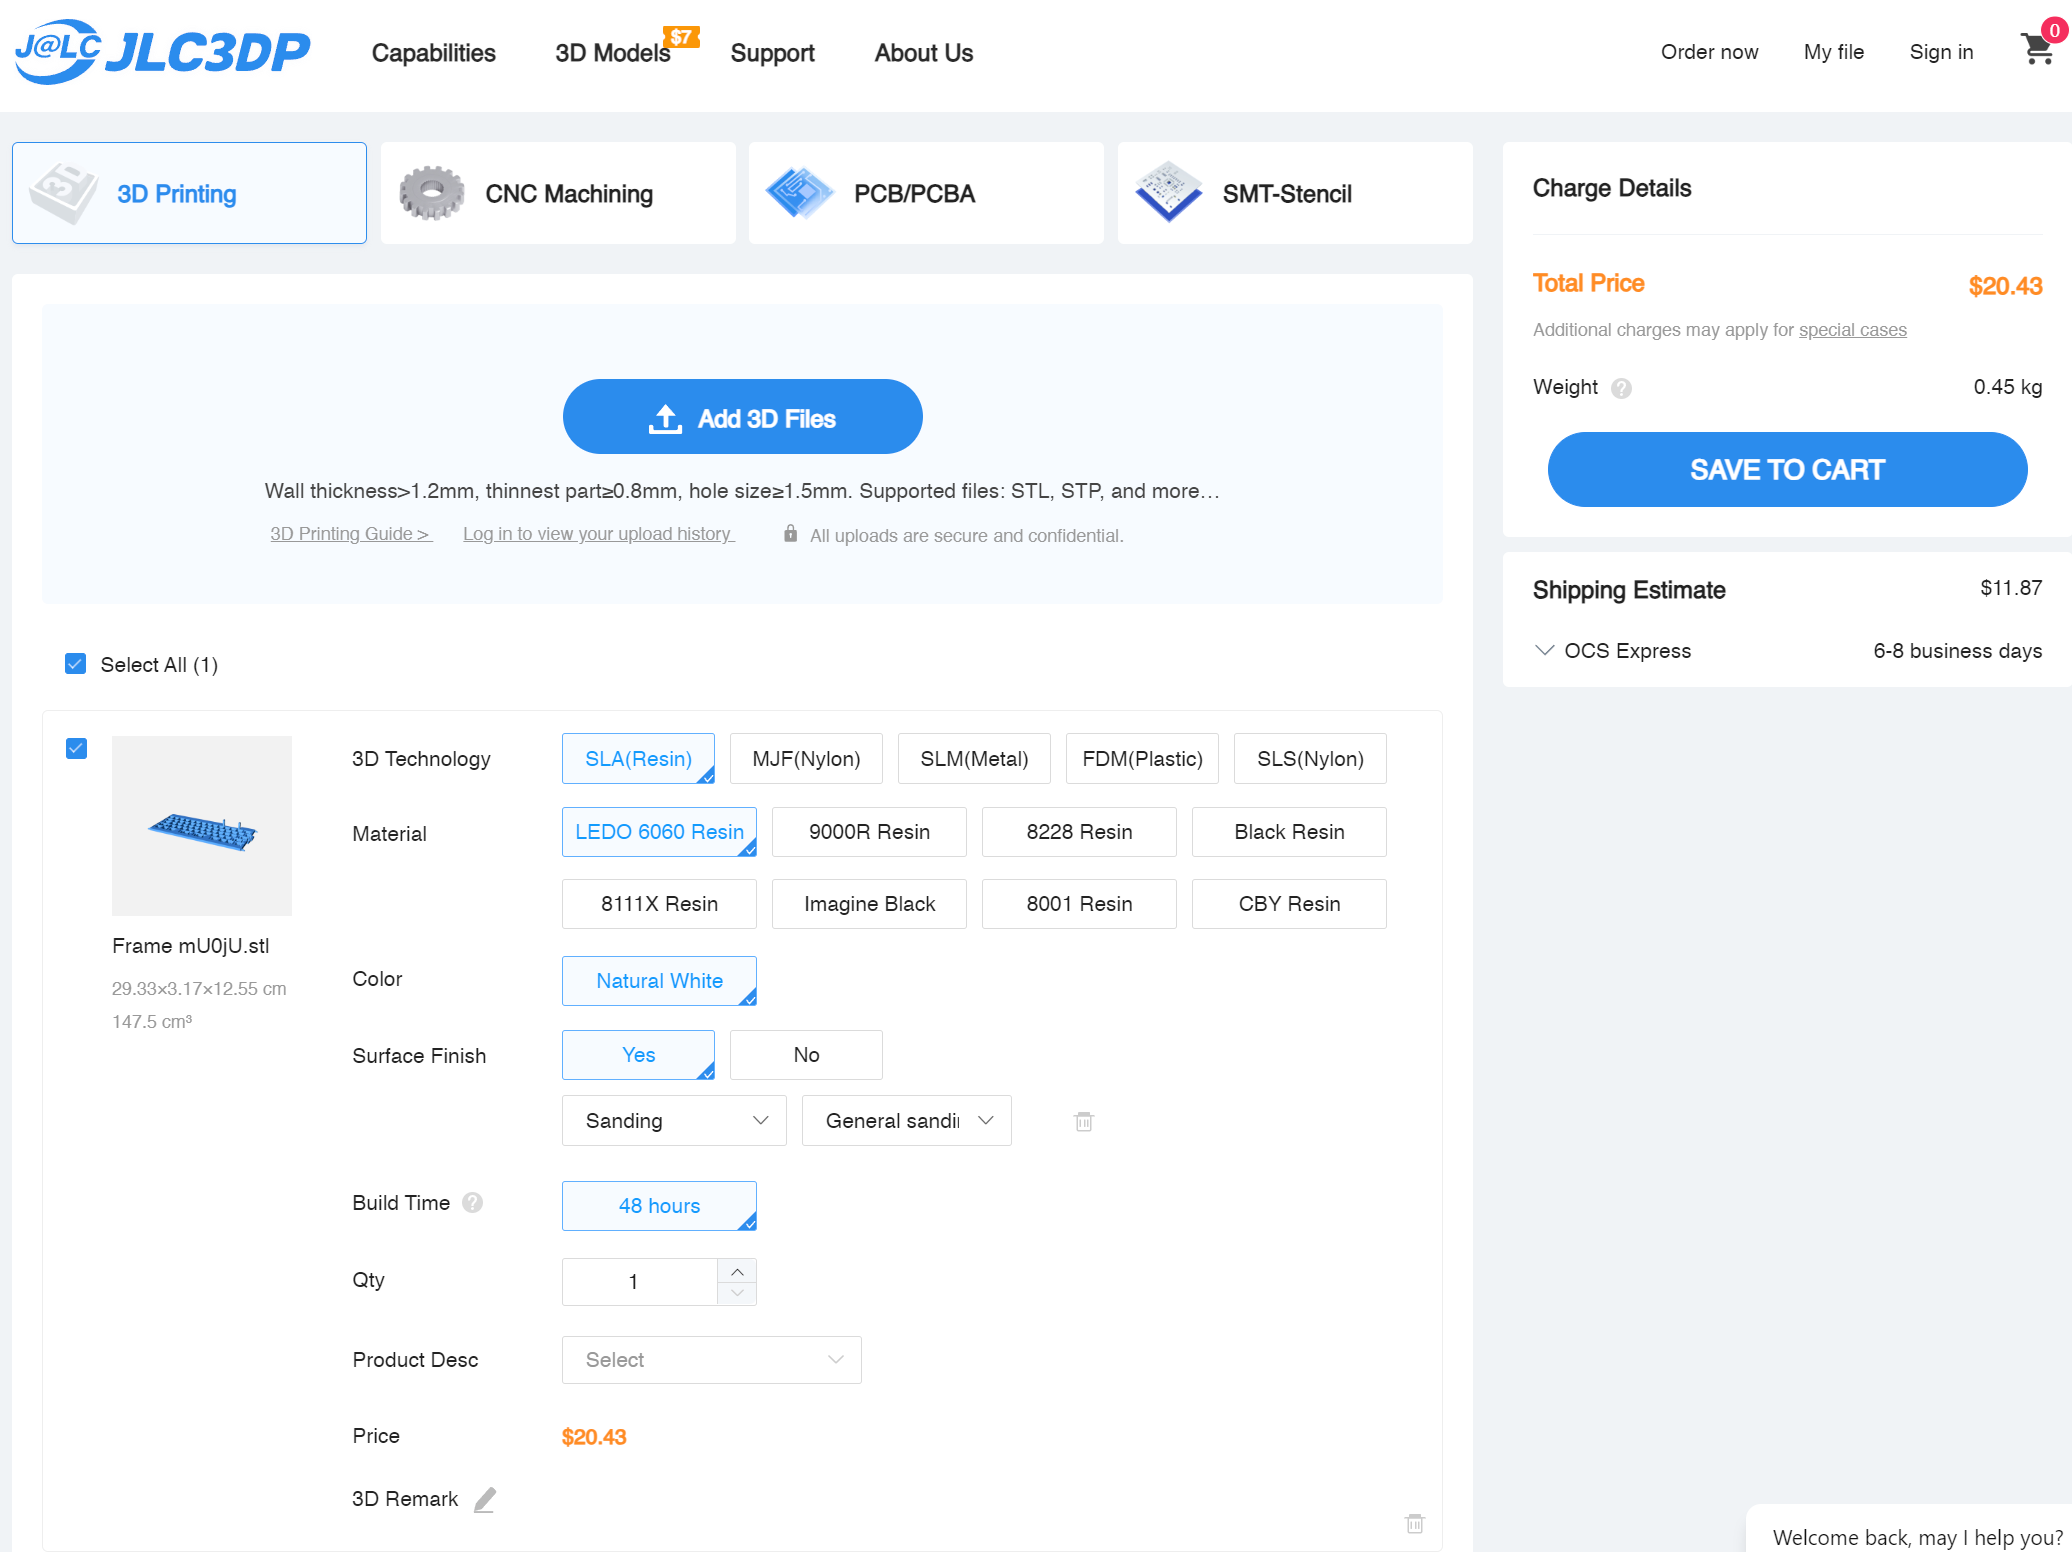Viewport: 2072px width, 1552px height.
Task: Choose LEDO 6060 Resin material
Action: pos(659,832)
